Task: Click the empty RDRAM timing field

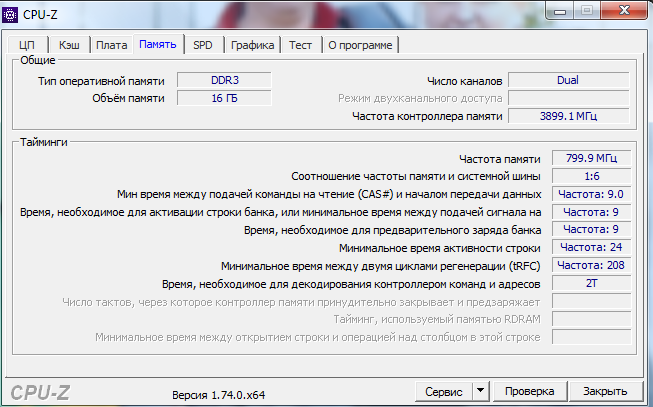Action: coord(591,319)
